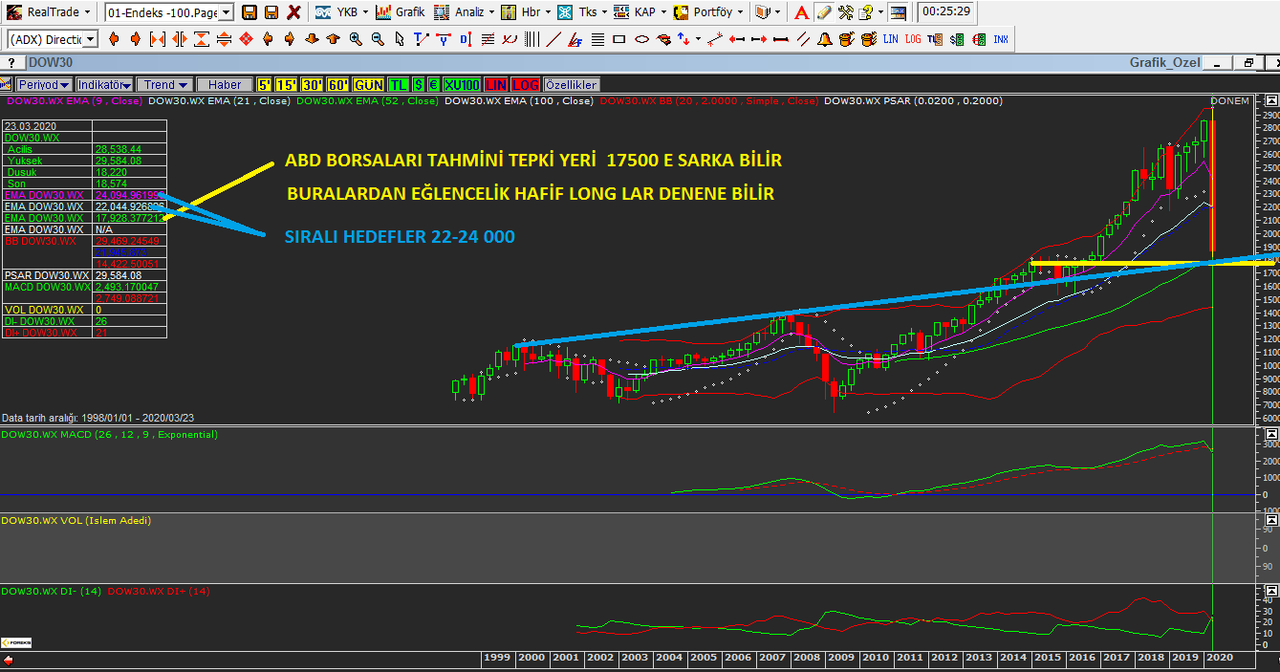The image size is (1280, 672).
Task: Click the alarm bell icon
Action: (825, 39)
